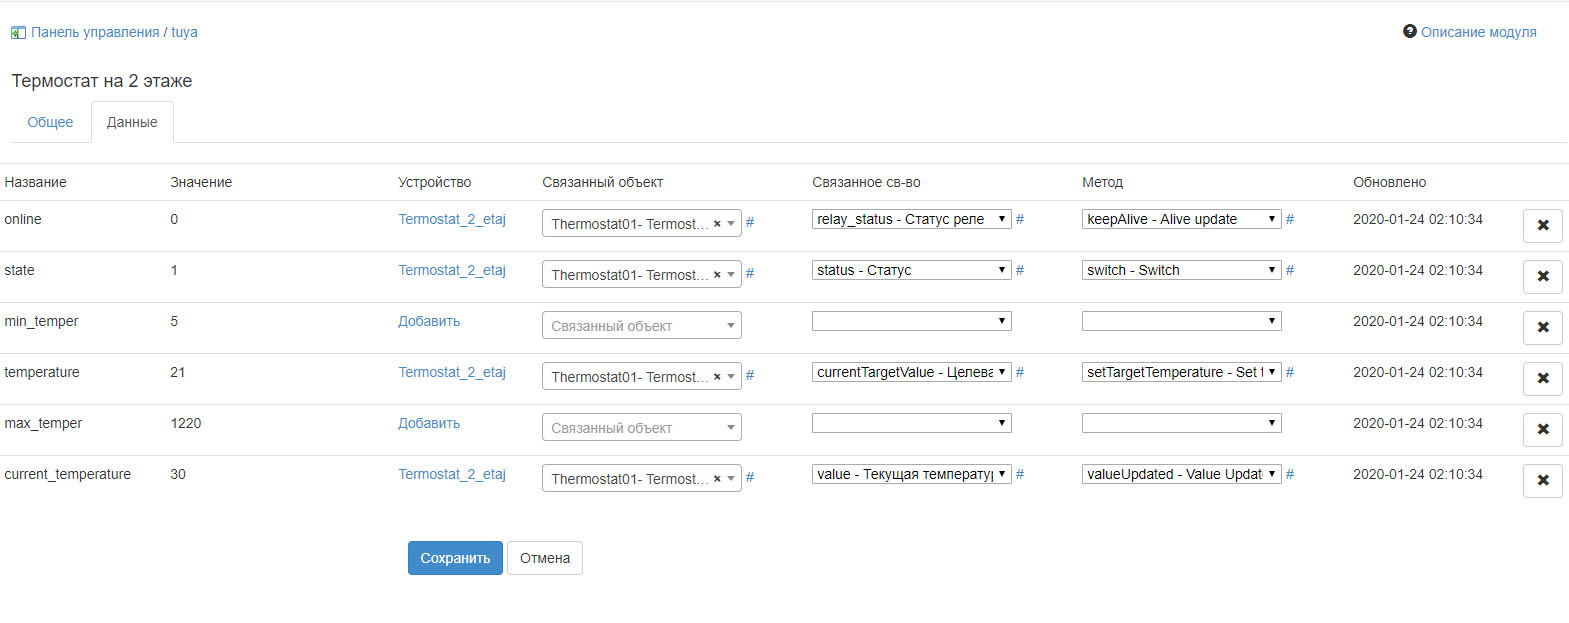Expand setTargetTemperature method dropdown
1569x623 pixels.
tap(1181, 372)
